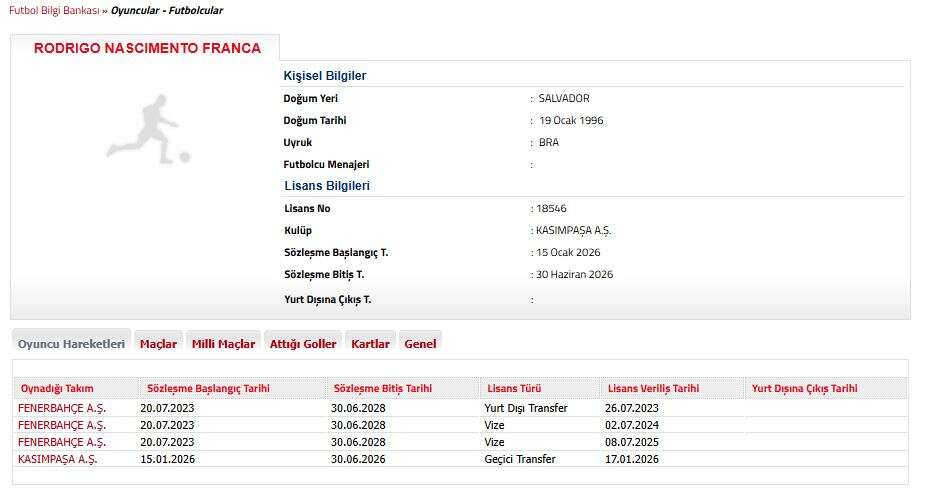Open FENERBAHÇE A.Ş. link in the 08.07.2025 row
The width and height of the screenshot is (930, 502).
pyautogui.click(x=62, y=442)
